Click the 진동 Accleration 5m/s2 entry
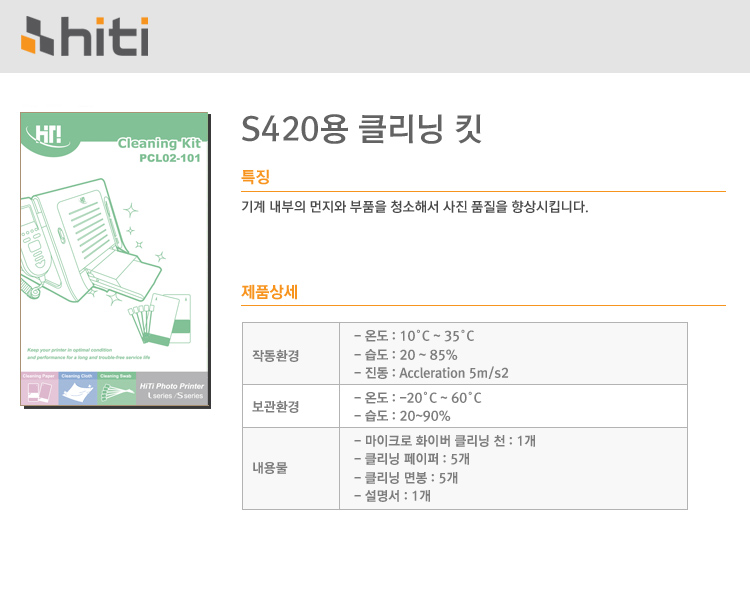The image size is (750, 600). 431,373
